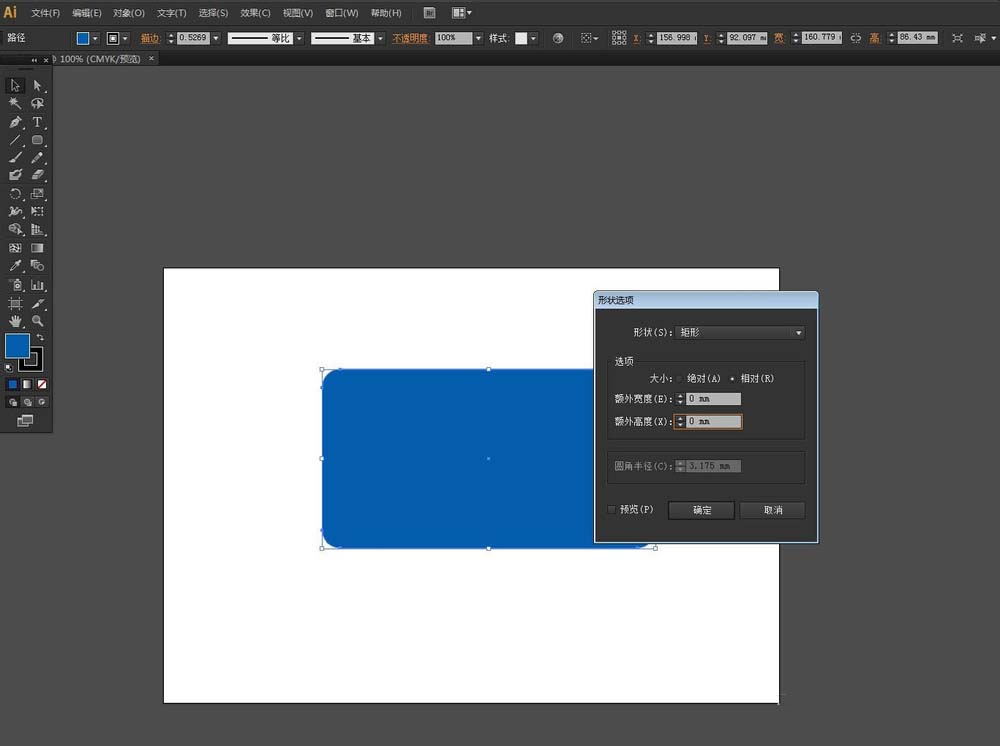Open the stroke weight dropdown arrow
Viewport: 1000px width, 746px height.
pyautogui.click(x=216, y=38)
